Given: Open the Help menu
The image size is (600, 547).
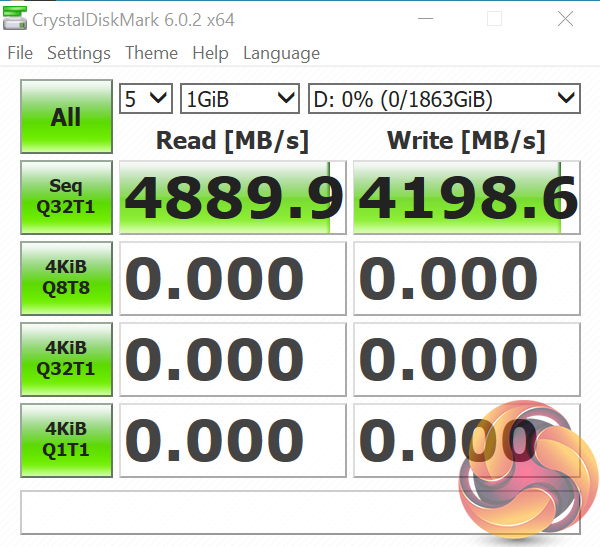Looking at the screenshot, I should [210, 53].
